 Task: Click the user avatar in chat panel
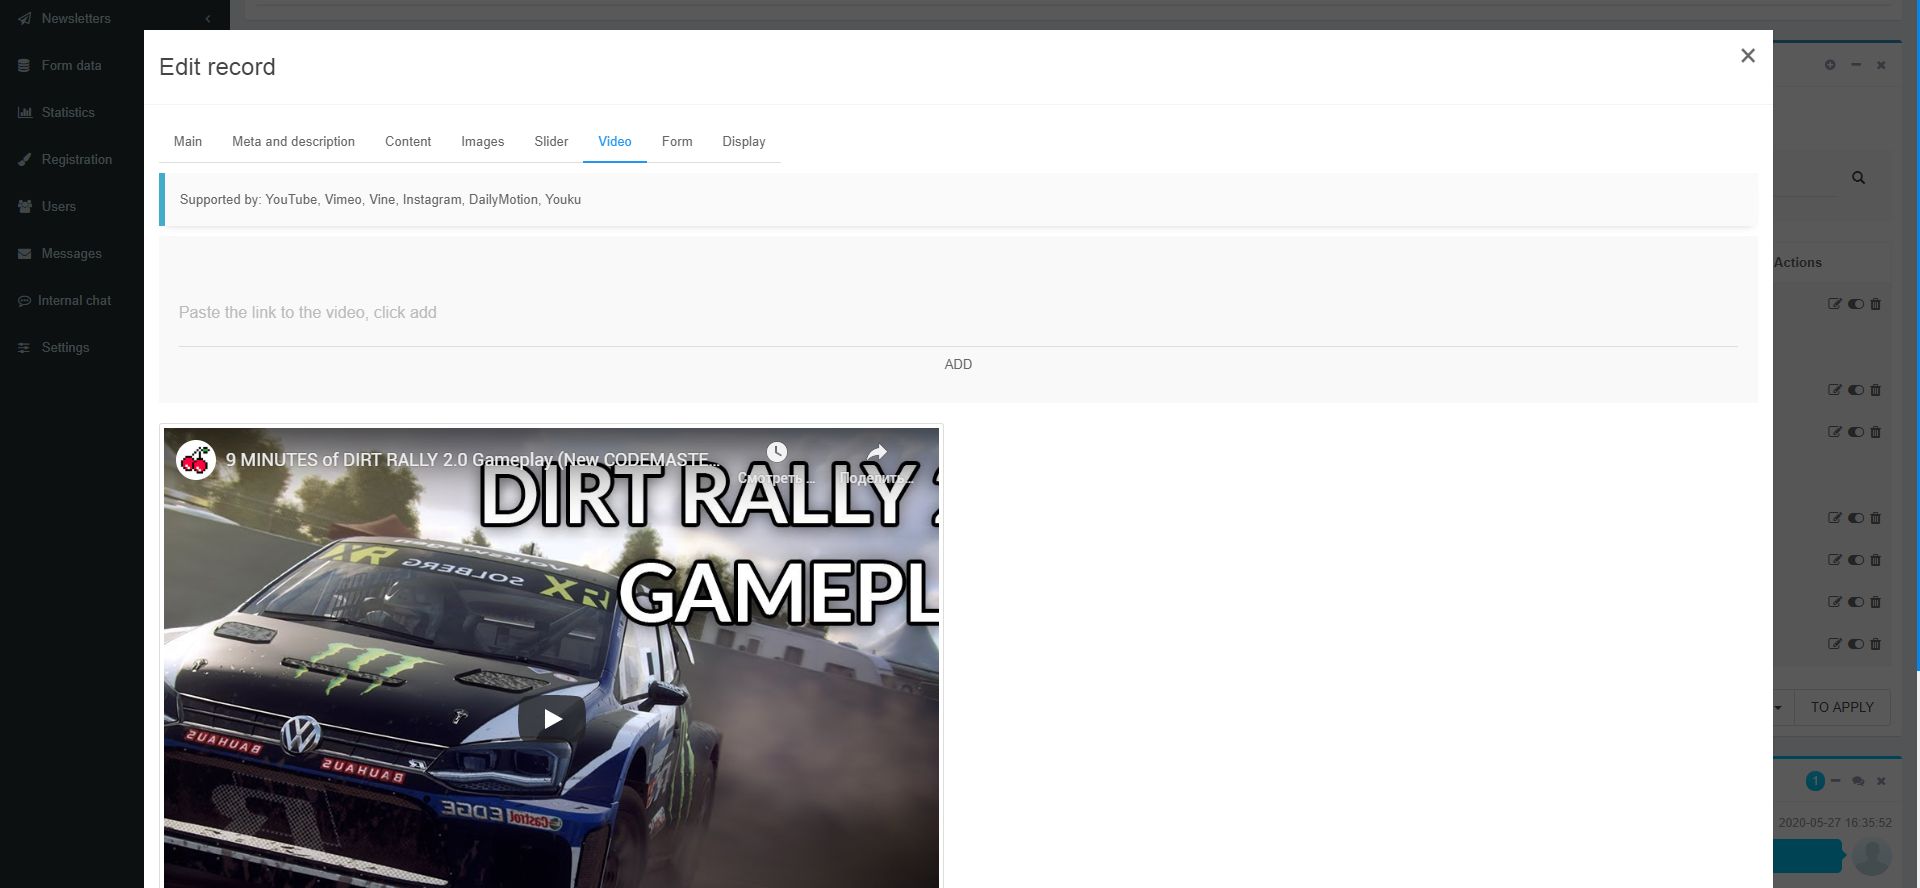click(x=1872, y=857)
